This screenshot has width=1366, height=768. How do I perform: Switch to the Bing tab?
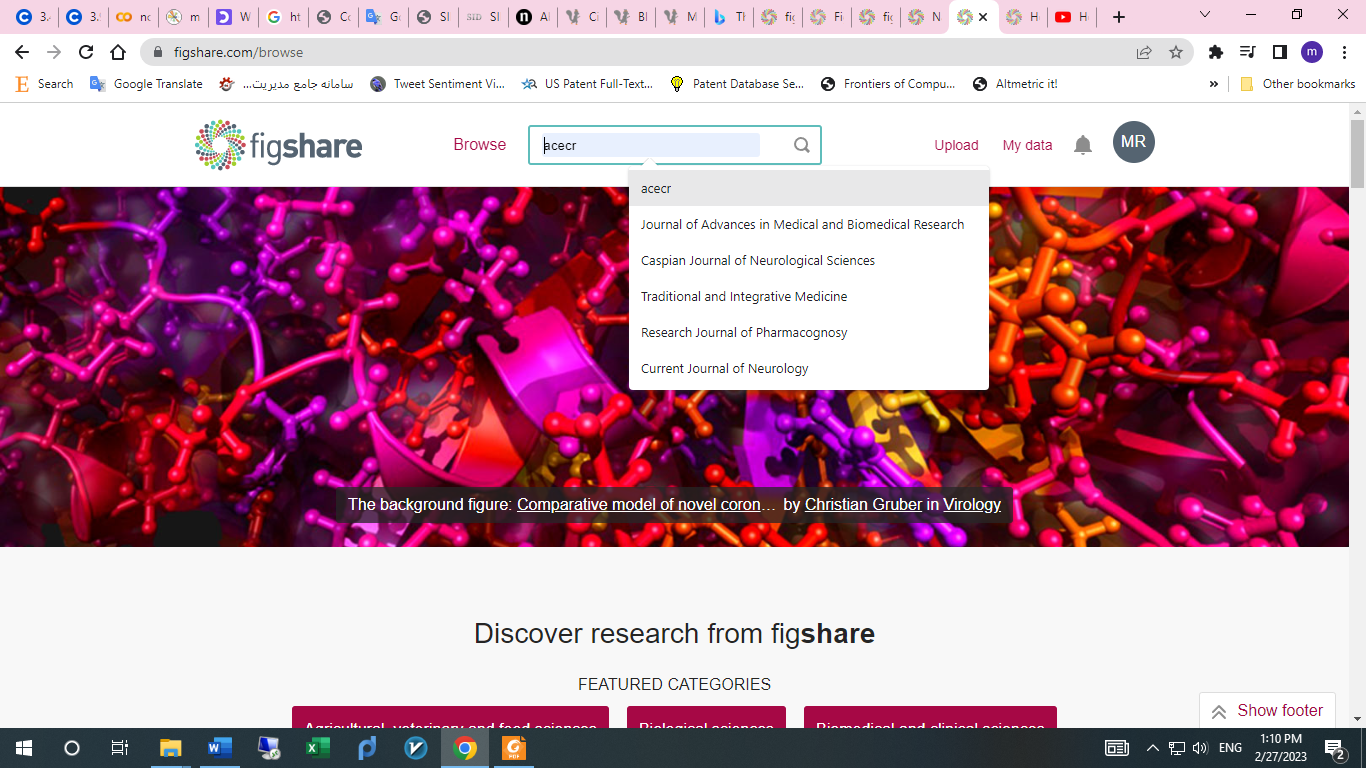point(728,17)
